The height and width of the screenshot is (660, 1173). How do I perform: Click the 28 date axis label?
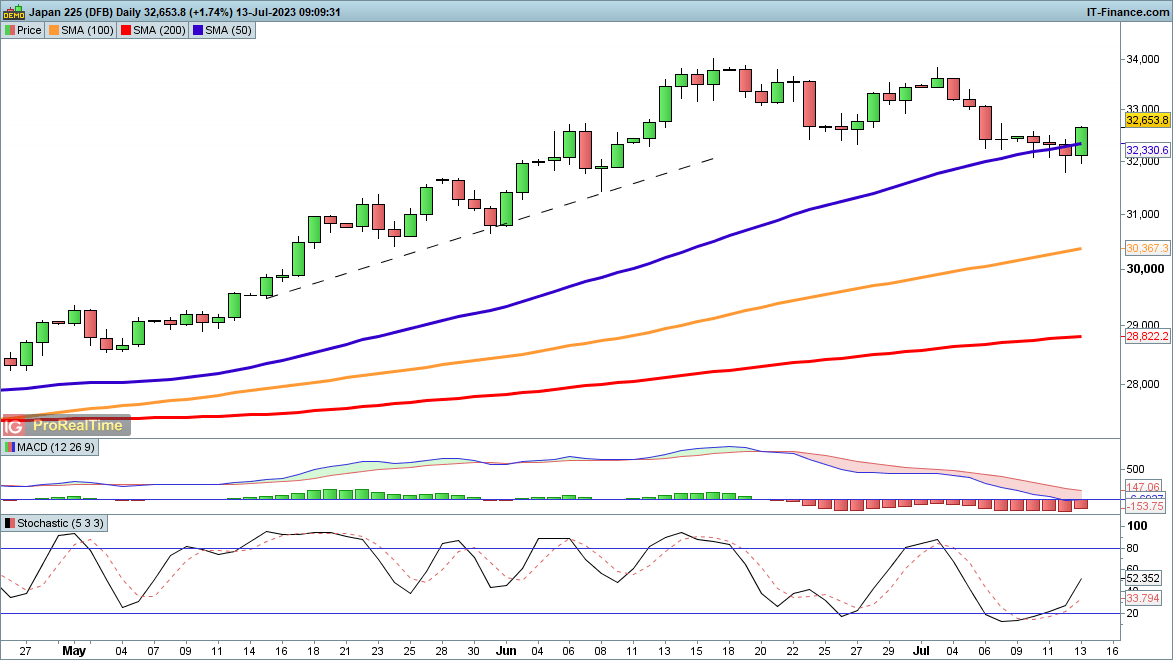441,651
